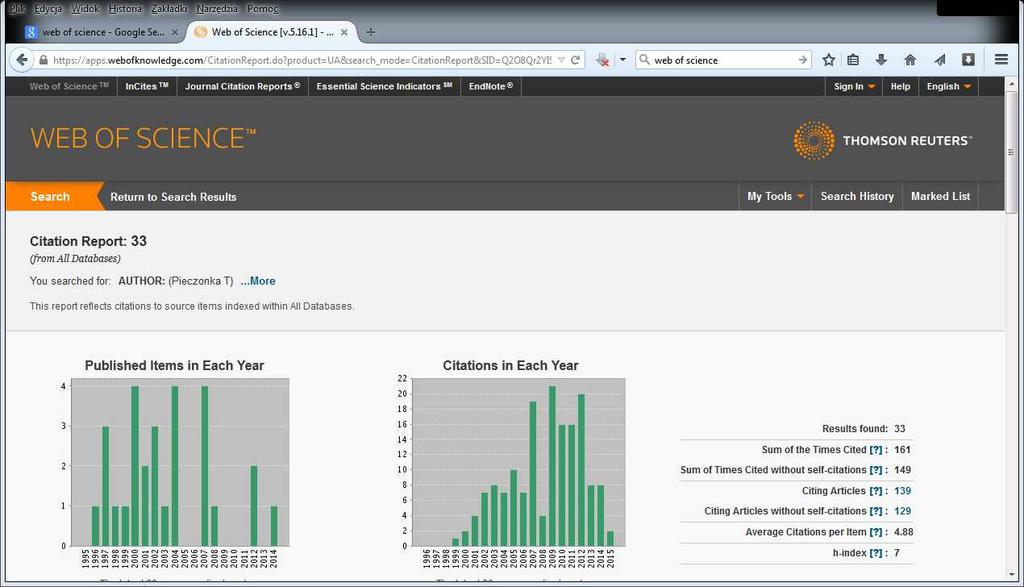The width and height of the screenshot is (1024, 587).
Task: Select the Web of Science [v.5.16.1] tab
Action: coord(272,32)
